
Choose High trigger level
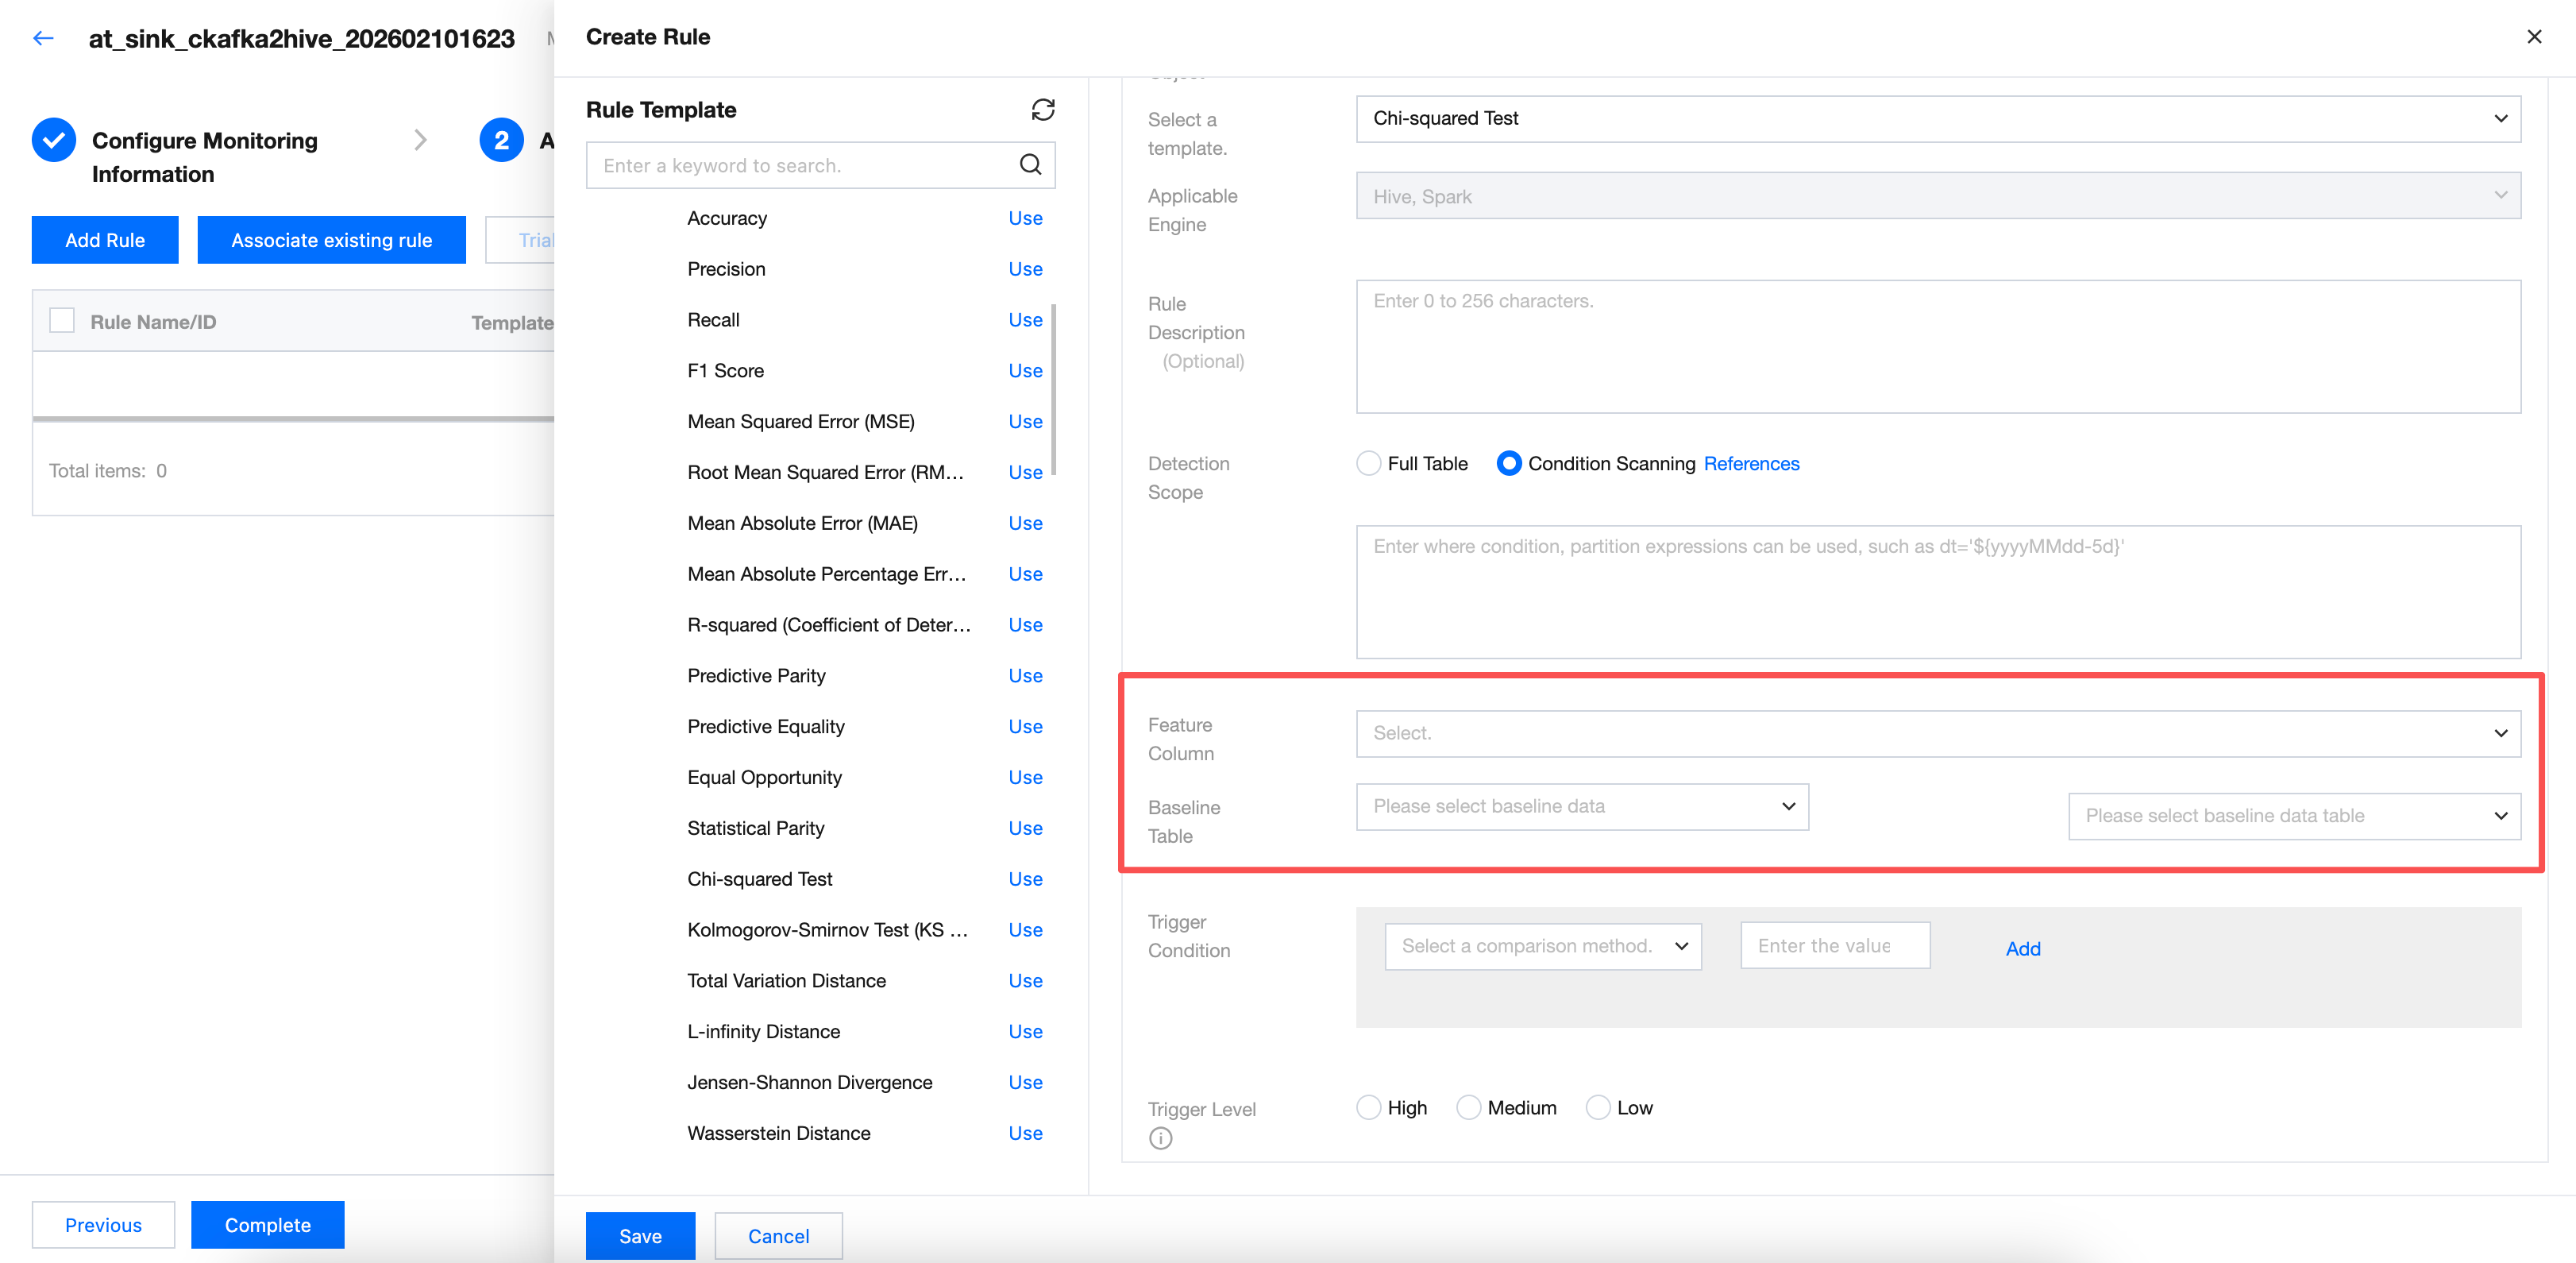point(1368,1107)
